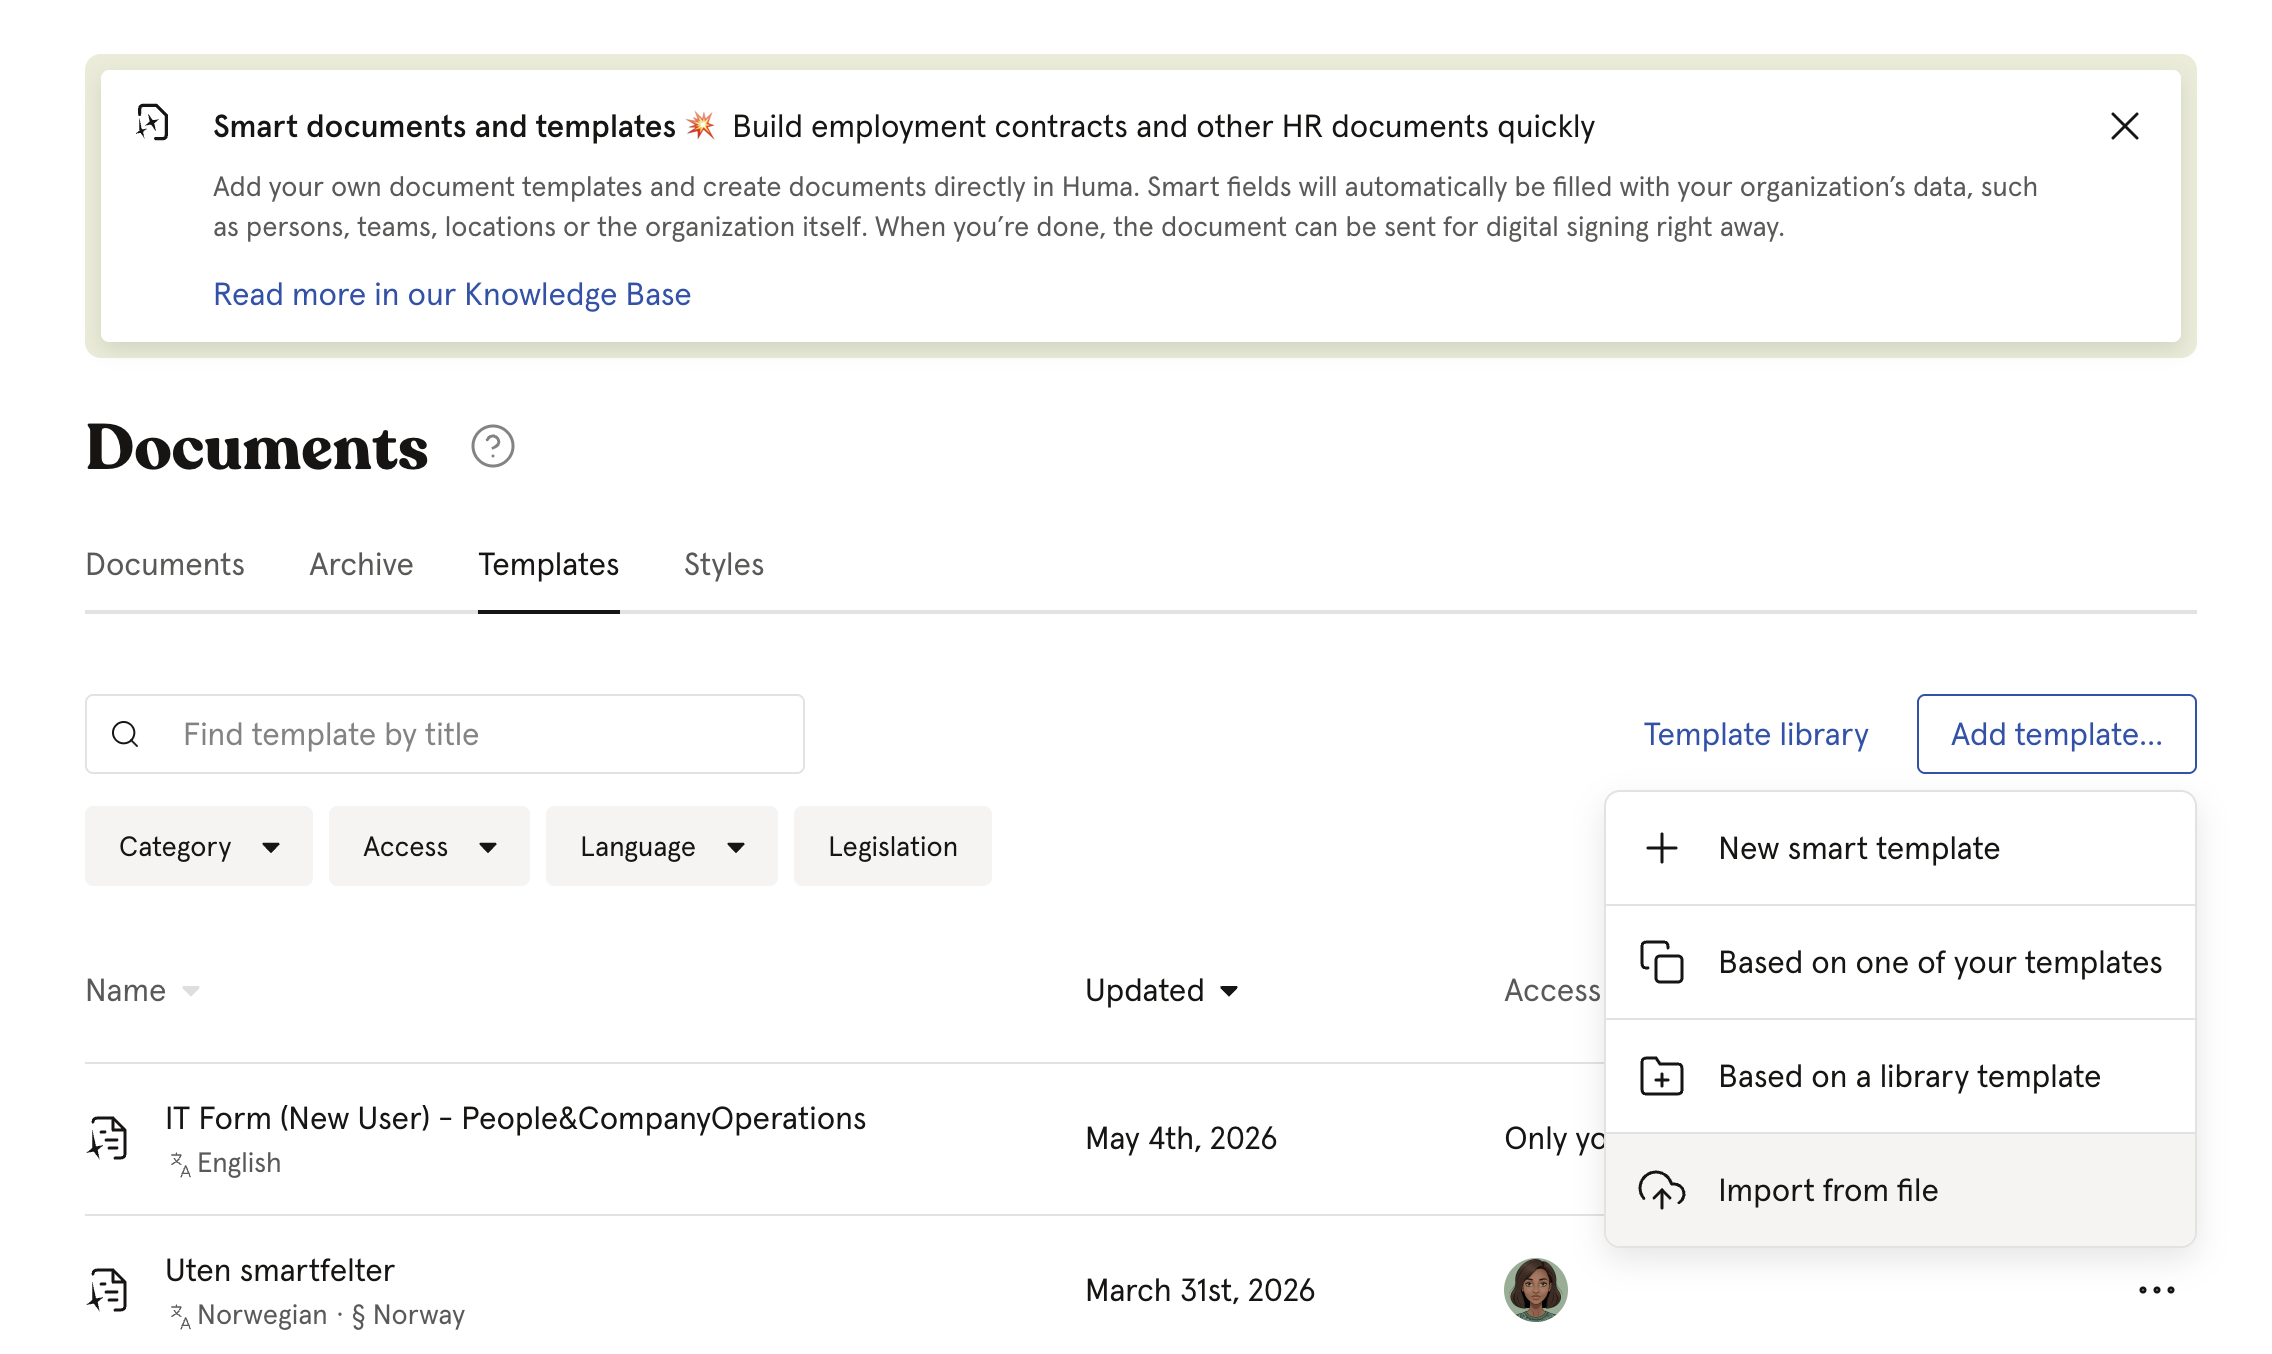
Task: Click the Legislation filter button
Action: (x=893, y=846)
